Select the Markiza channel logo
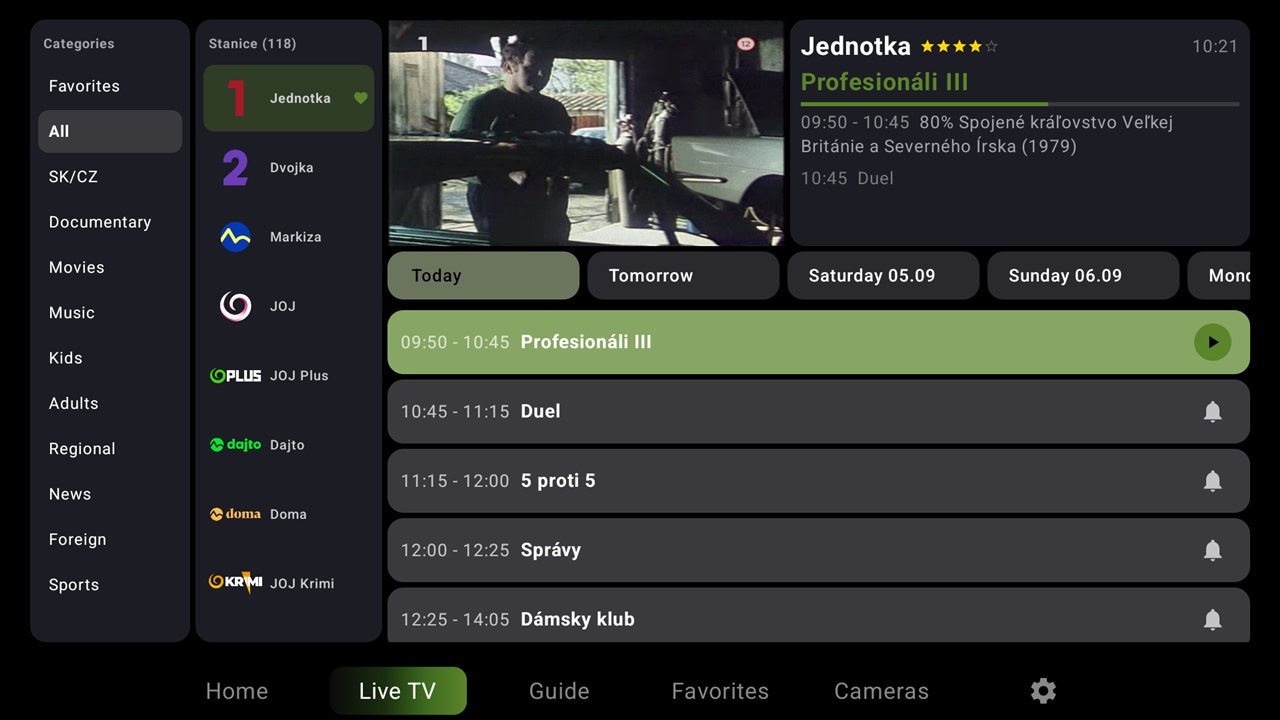This screenshot has height=720, width=1280. coord(235,237)
